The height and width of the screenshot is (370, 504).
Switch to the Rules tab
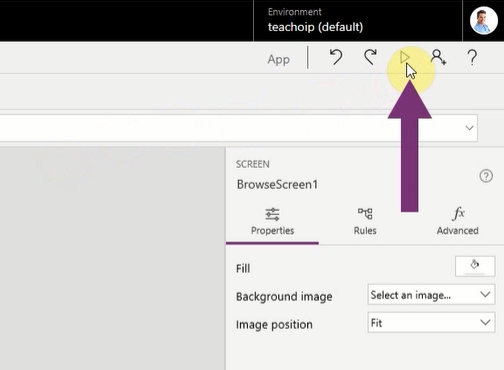coord(365,221)
